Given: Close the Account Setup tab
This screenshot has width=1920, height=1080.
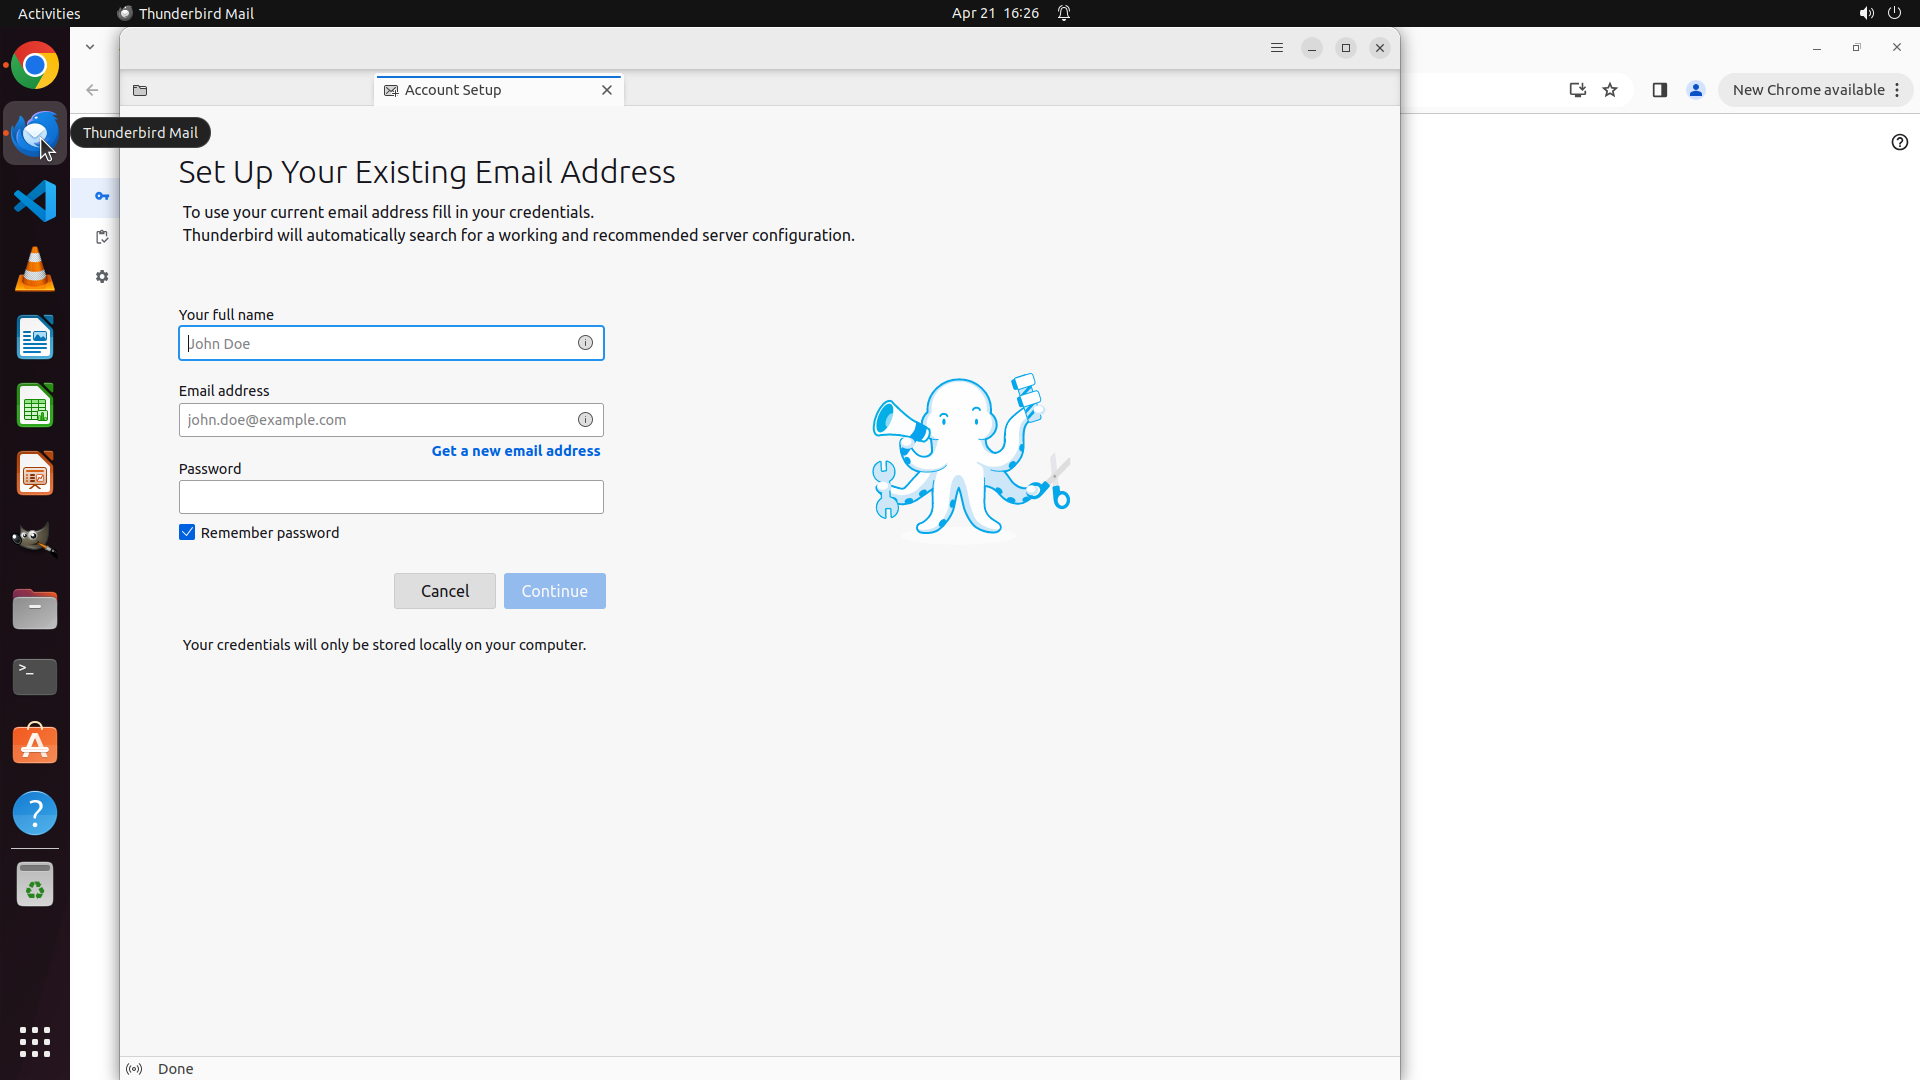Looking at the screenshot, I should [x=607, y=90].
